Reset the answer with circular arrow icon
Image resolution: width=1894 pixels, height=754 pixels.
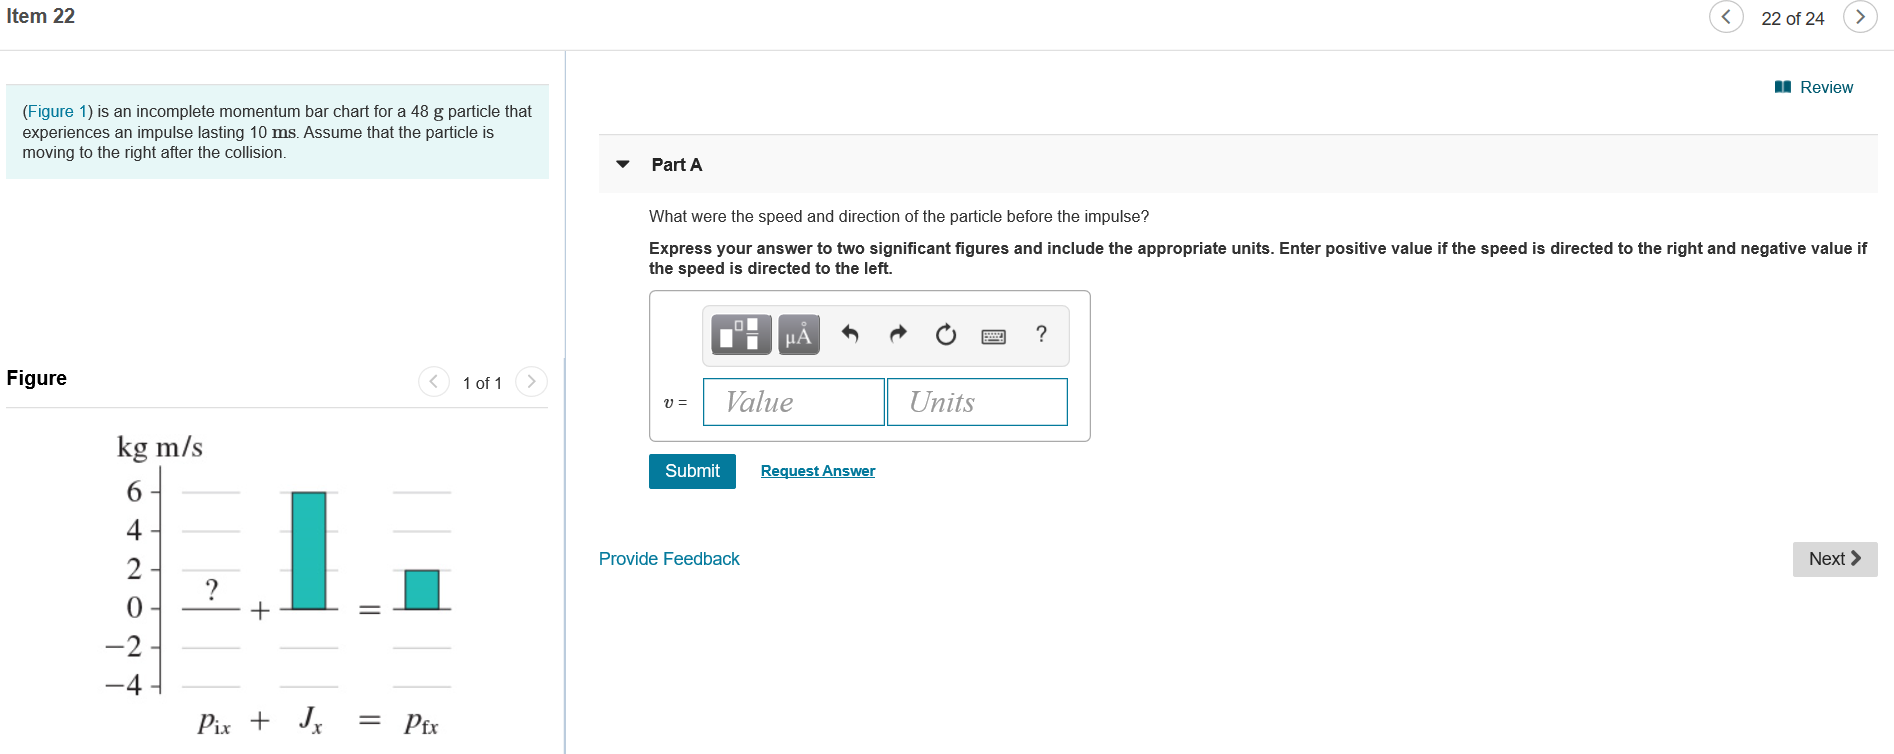(x=946, y=335)
